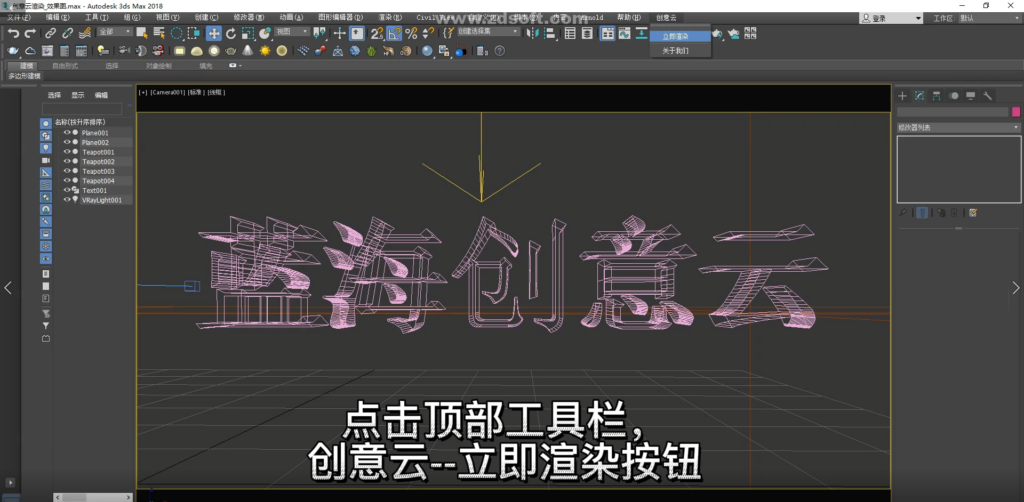Hide Plane002 with its eye icon
The width and height of the screenshot is (1024, 502).
[67, 142]
